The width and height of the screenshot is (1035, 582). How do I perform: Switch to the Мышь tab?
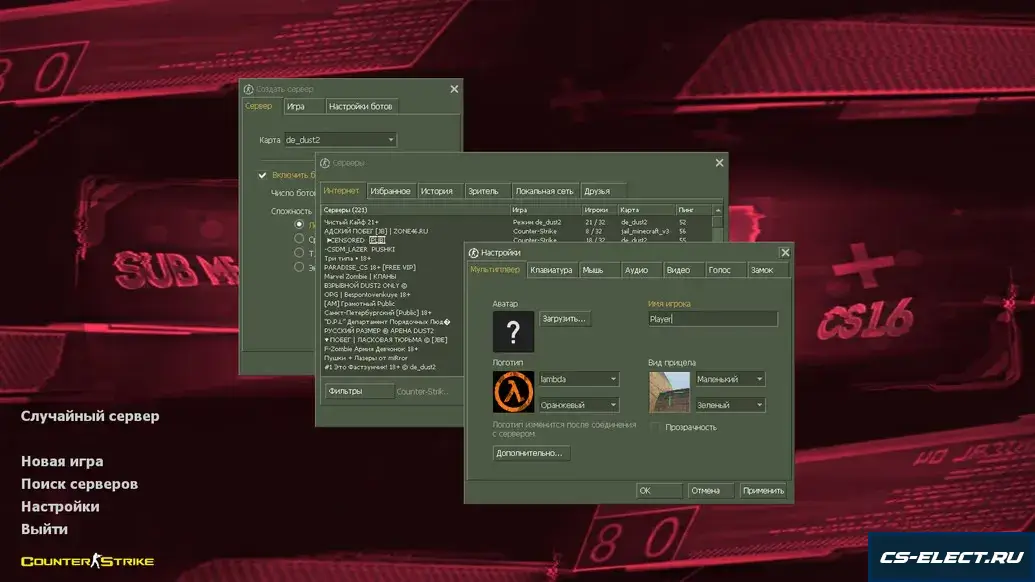pyautogui.click(x=599, y=270)
